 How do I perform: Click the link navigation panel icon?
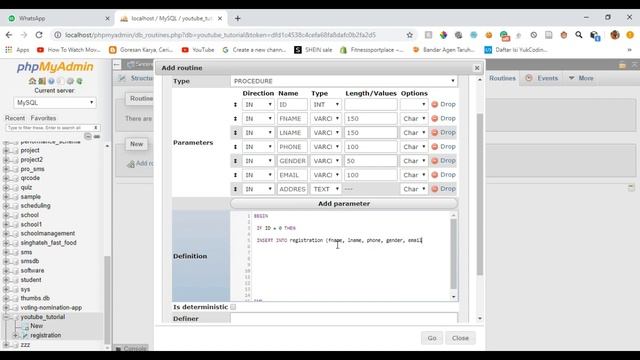point(97,136)
